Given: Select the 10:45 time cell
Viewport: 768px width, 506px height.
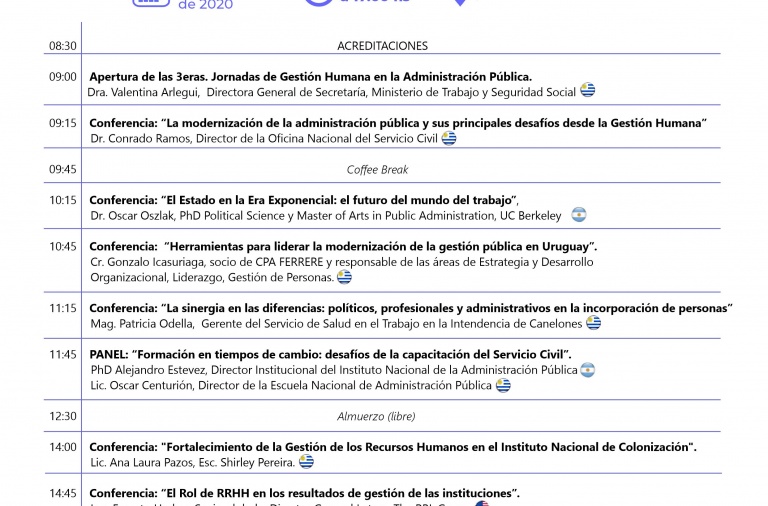Looking at the screenshot, I should pos(63,246).
